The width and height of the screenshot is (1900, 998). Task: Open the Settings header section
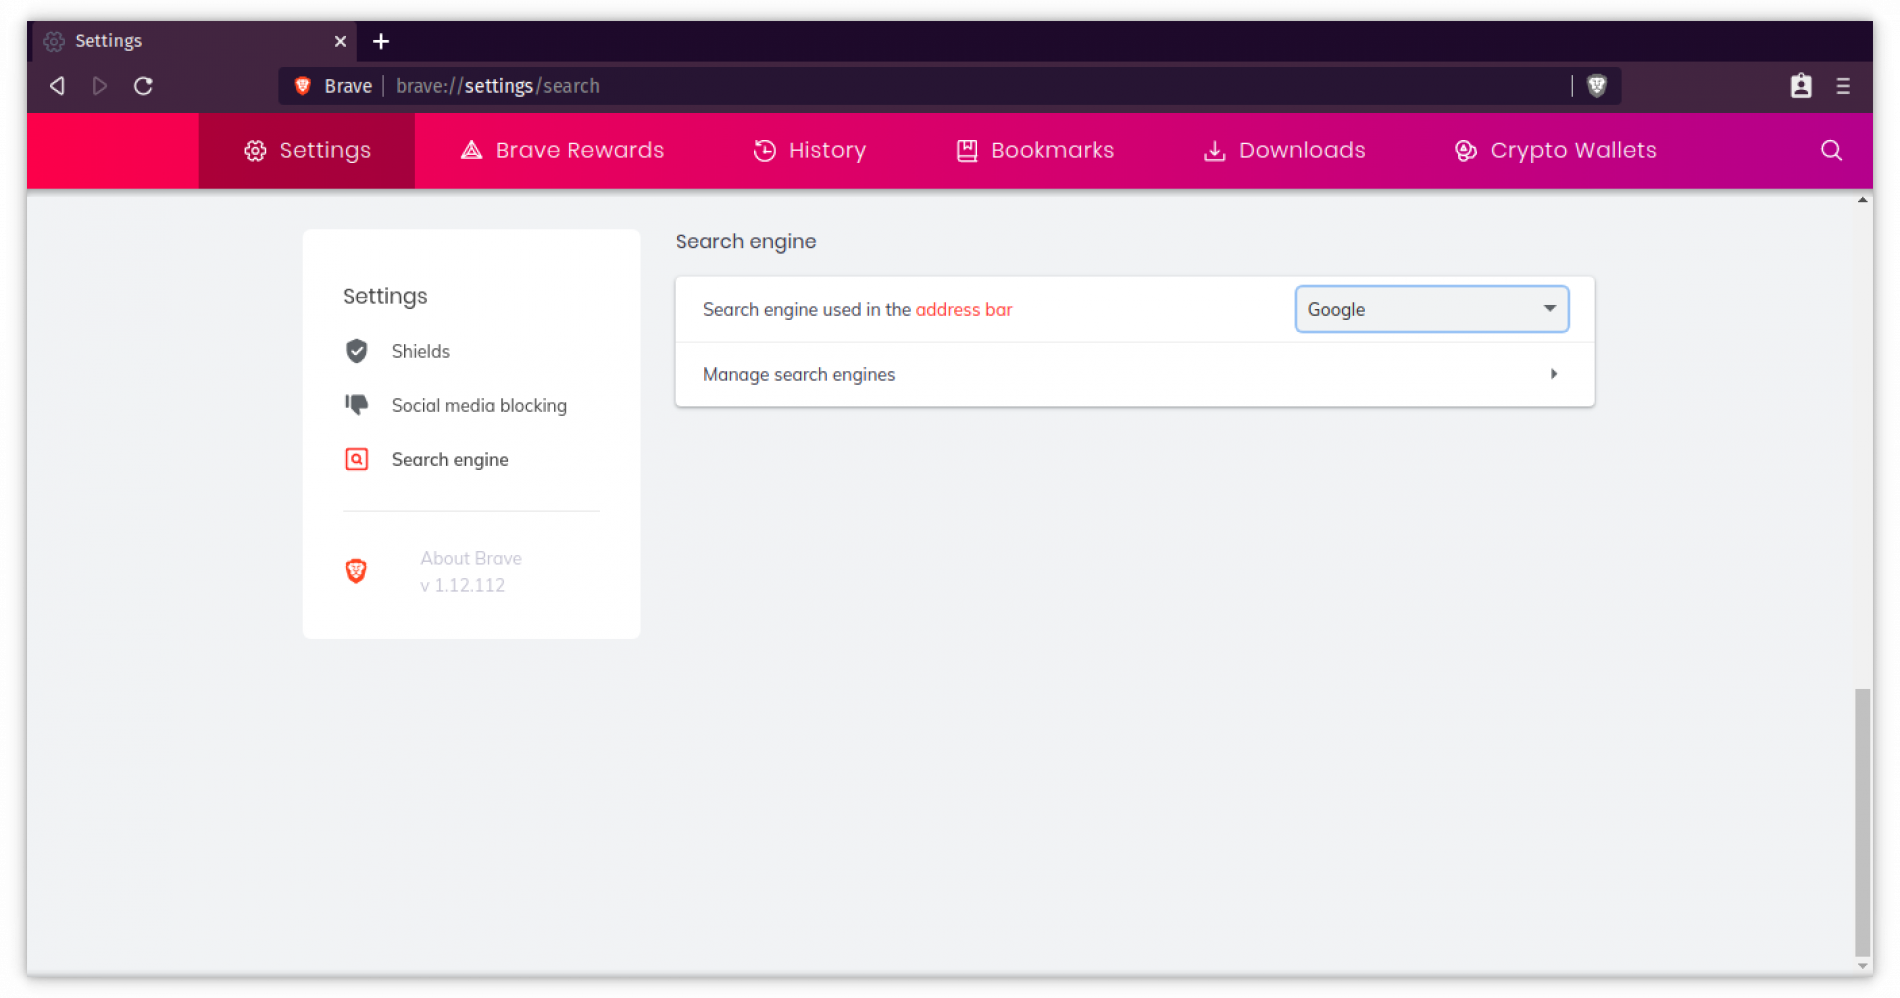[307, 150]
